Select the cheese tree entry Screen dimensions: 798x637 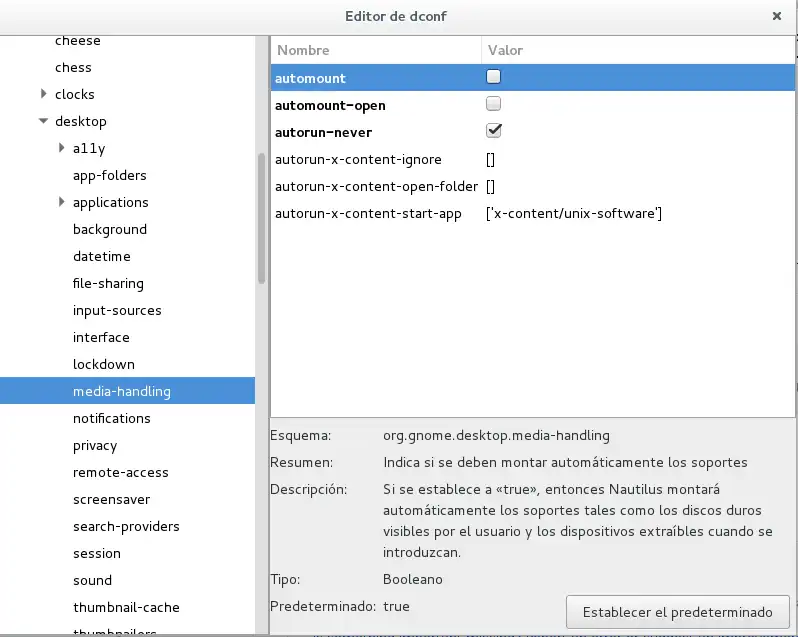pyautogui.click(x=77, y=41)
